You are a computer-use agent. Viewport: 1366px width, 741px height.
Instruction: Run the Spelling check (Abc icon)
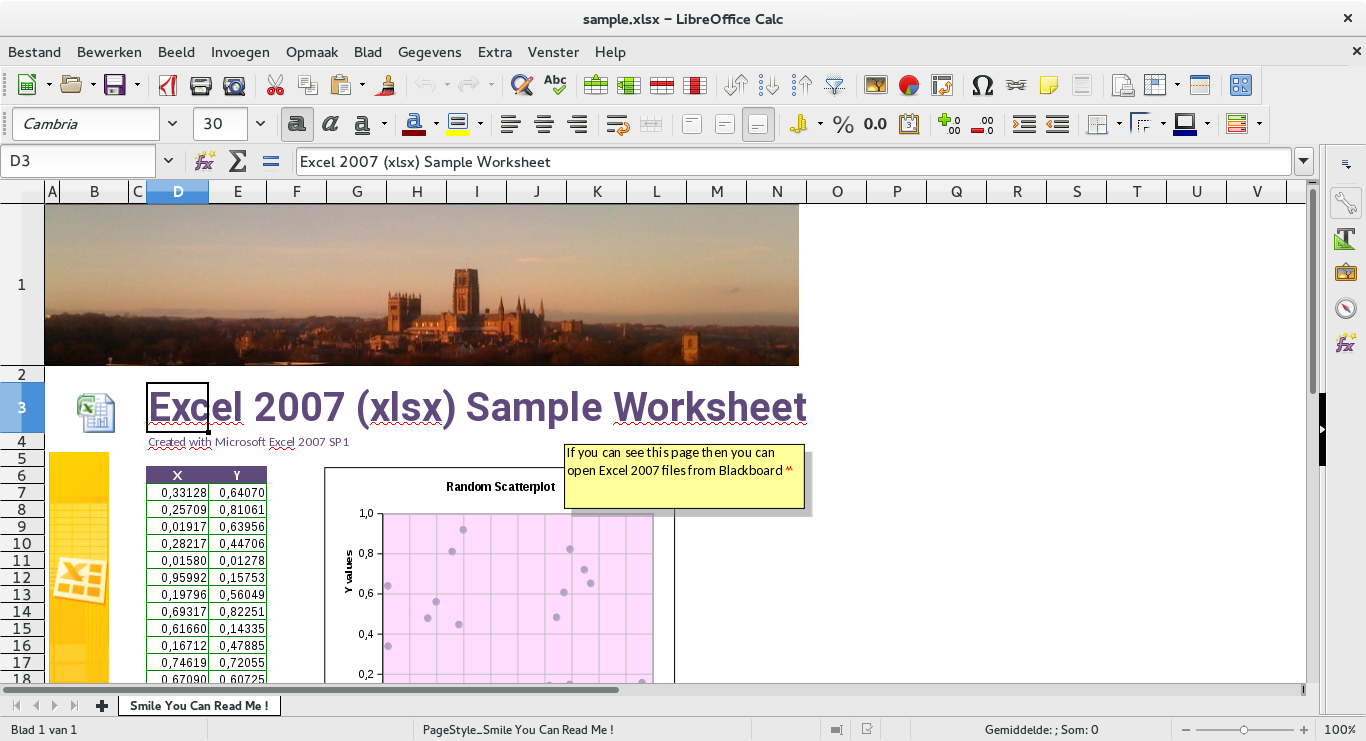(x=554, y=85)
